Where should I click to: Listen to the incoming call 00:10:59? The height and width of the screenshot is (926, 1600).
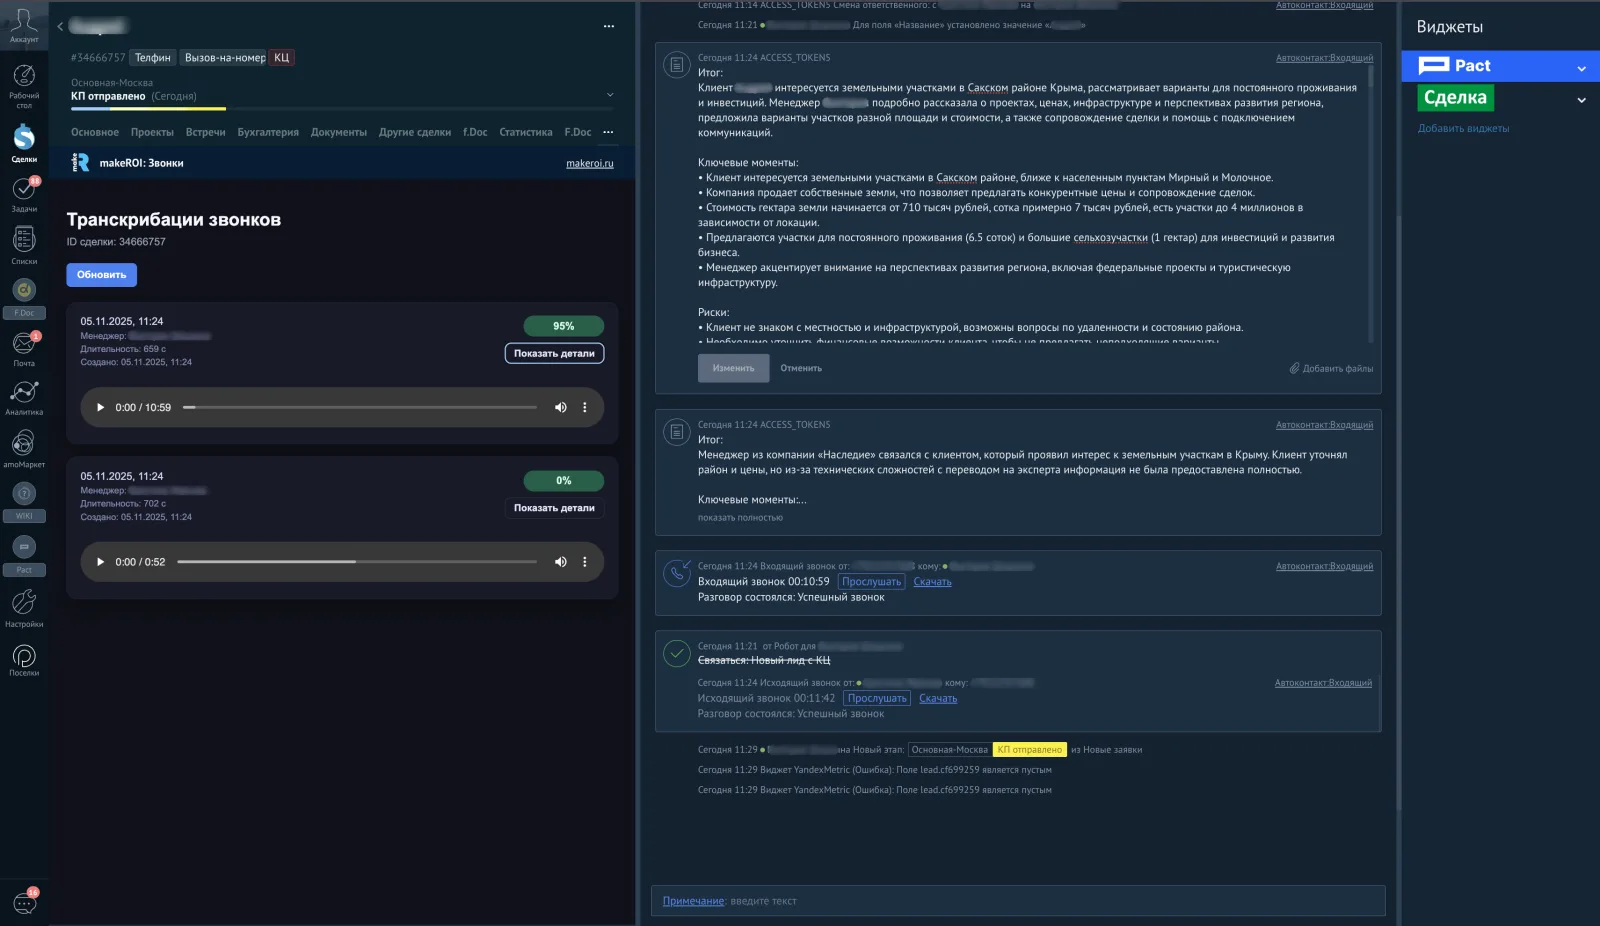(x=871, y=582)
